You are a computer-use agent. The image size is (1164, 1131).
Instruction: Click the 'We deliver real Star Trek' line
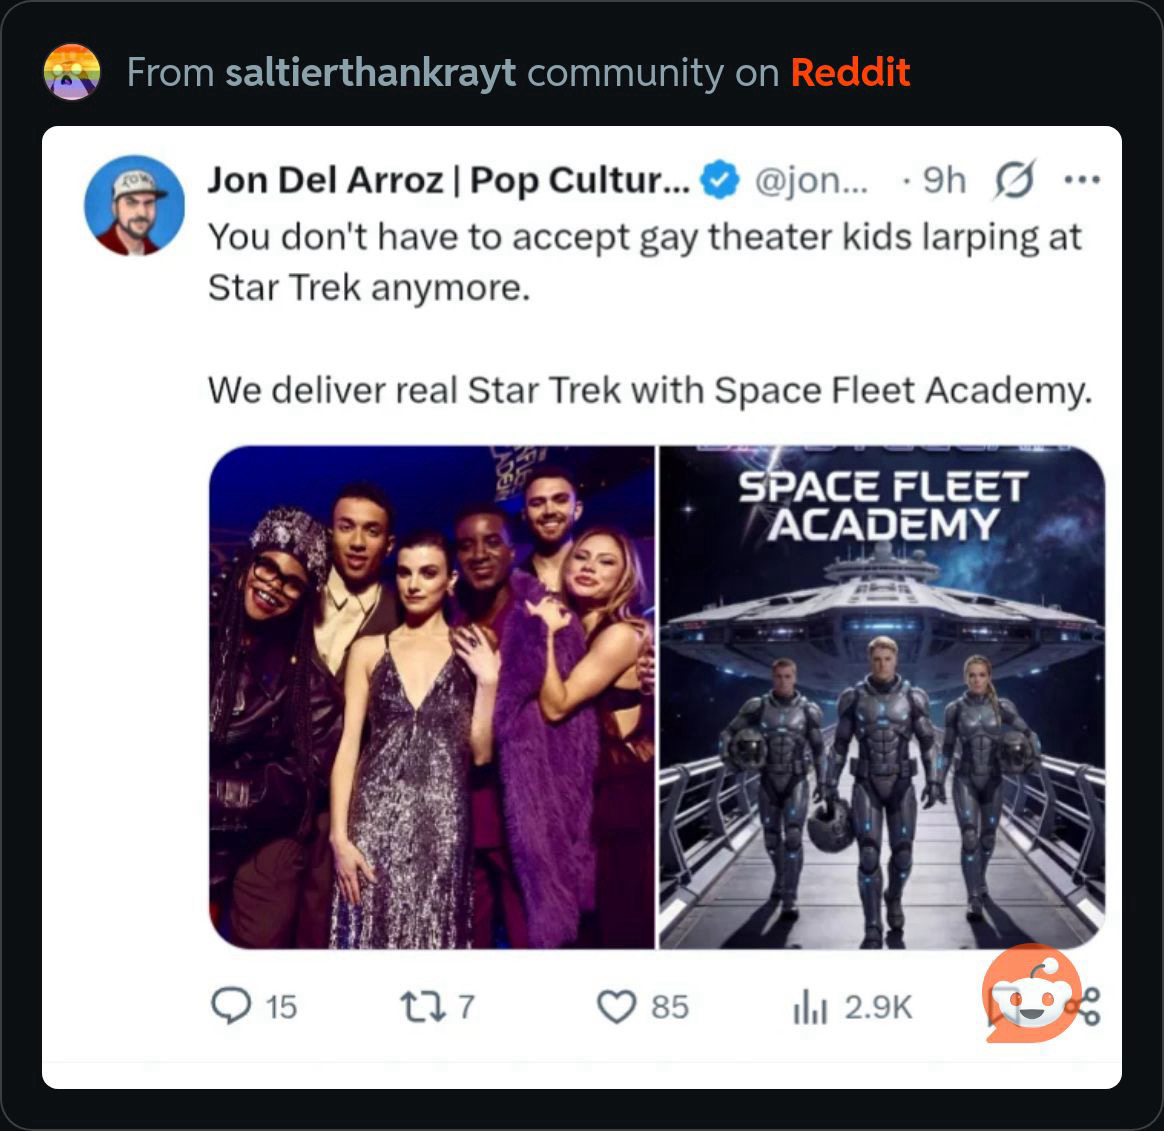[649, 389]
